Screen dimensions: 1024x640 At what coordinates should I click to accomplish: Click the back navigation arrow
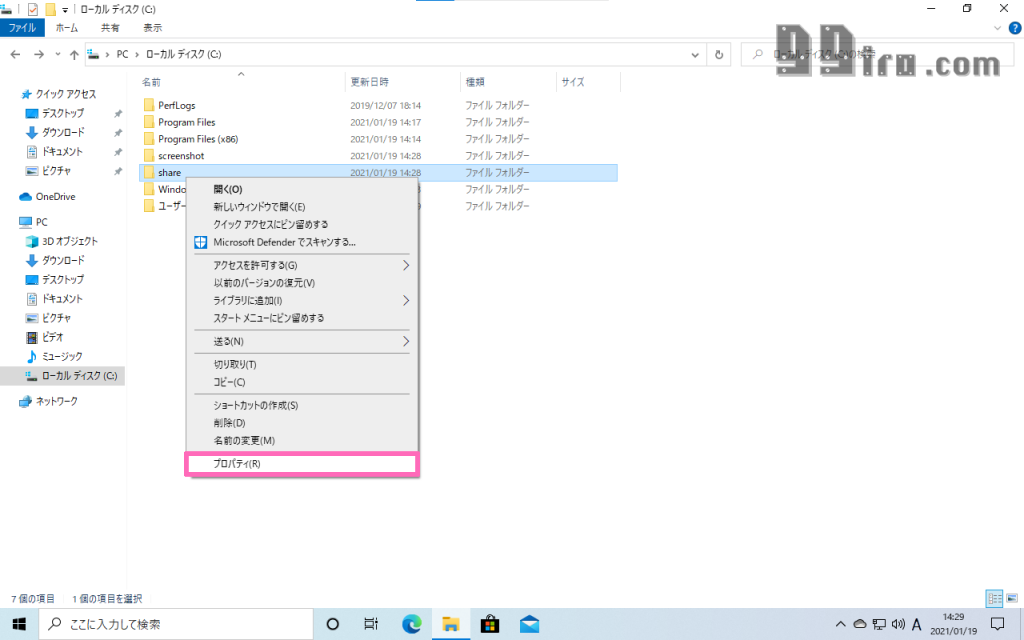[16, 55]
